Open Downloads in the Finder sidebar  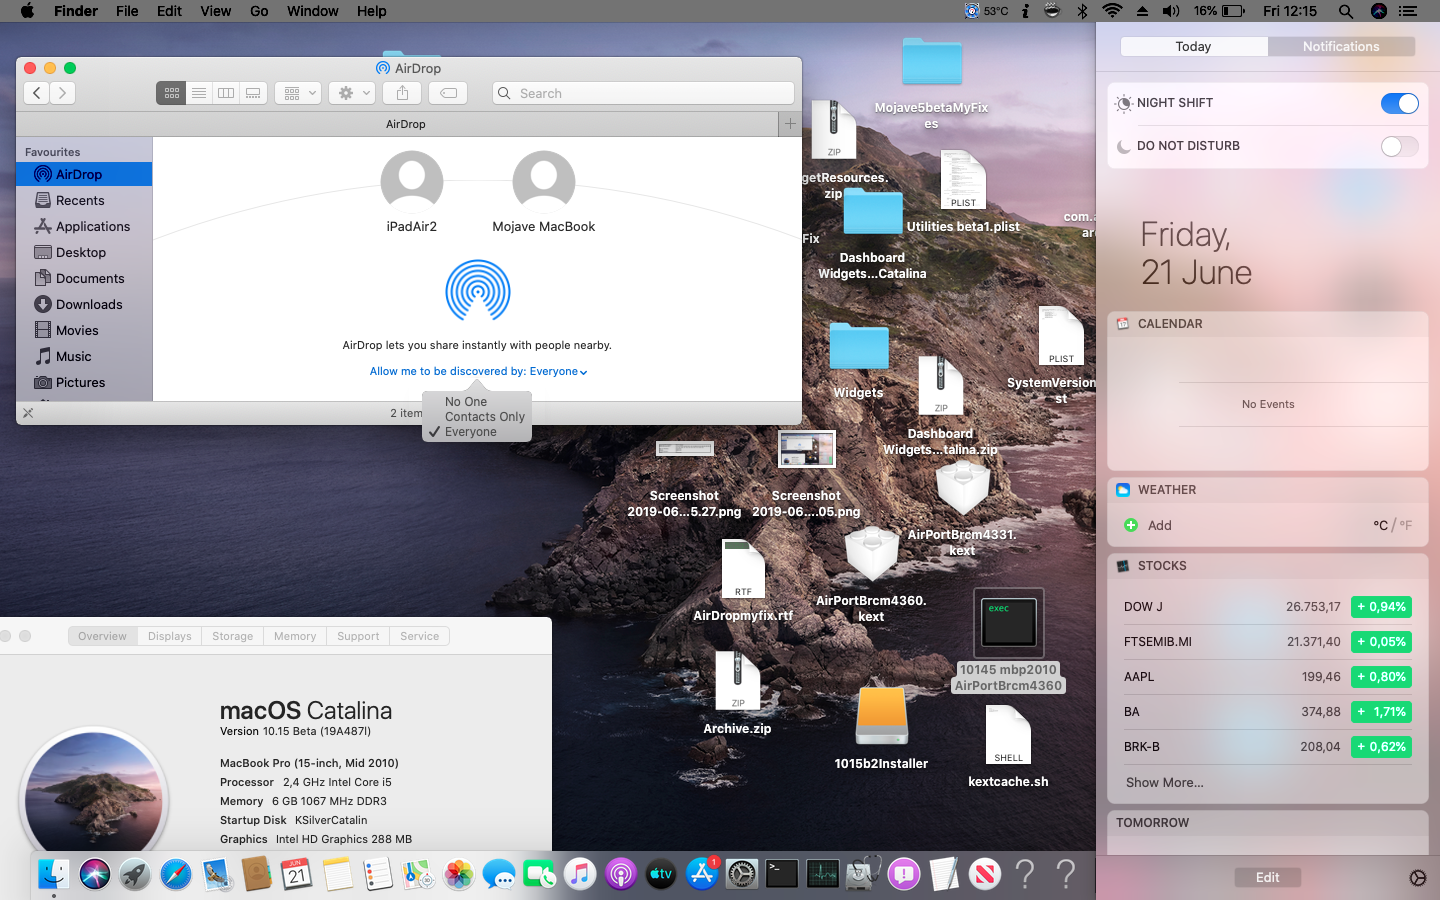coord(84,304)
